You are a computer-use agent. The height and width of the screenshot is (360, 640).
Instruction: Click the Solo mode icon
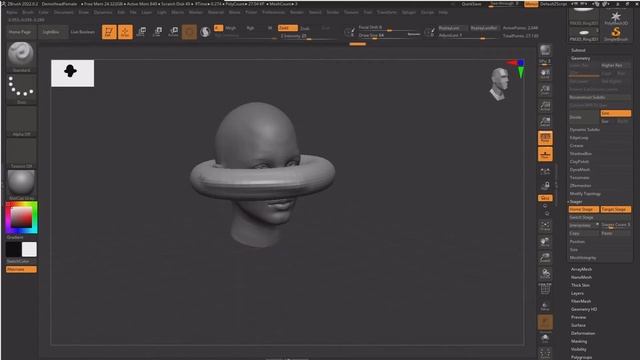tap(545, 338)
